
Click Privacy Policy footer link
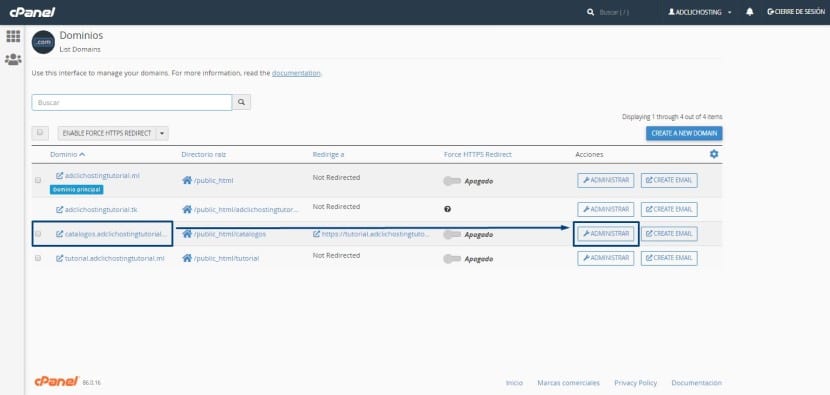(635, 382)
